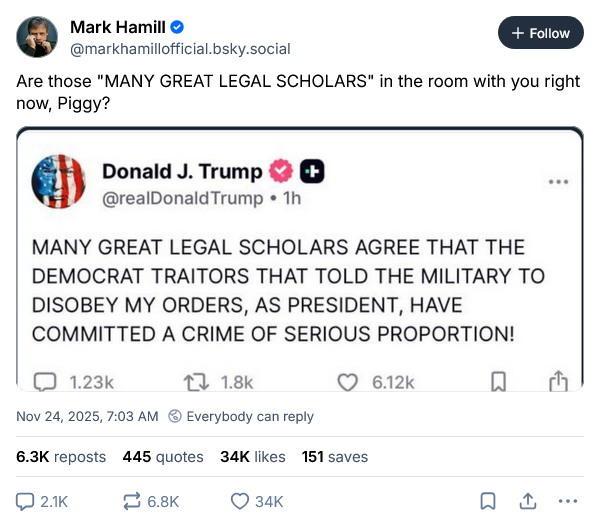The image size is (600, 527).
Task: Bookmark this post with the save icon
Action: pos(487,502)
